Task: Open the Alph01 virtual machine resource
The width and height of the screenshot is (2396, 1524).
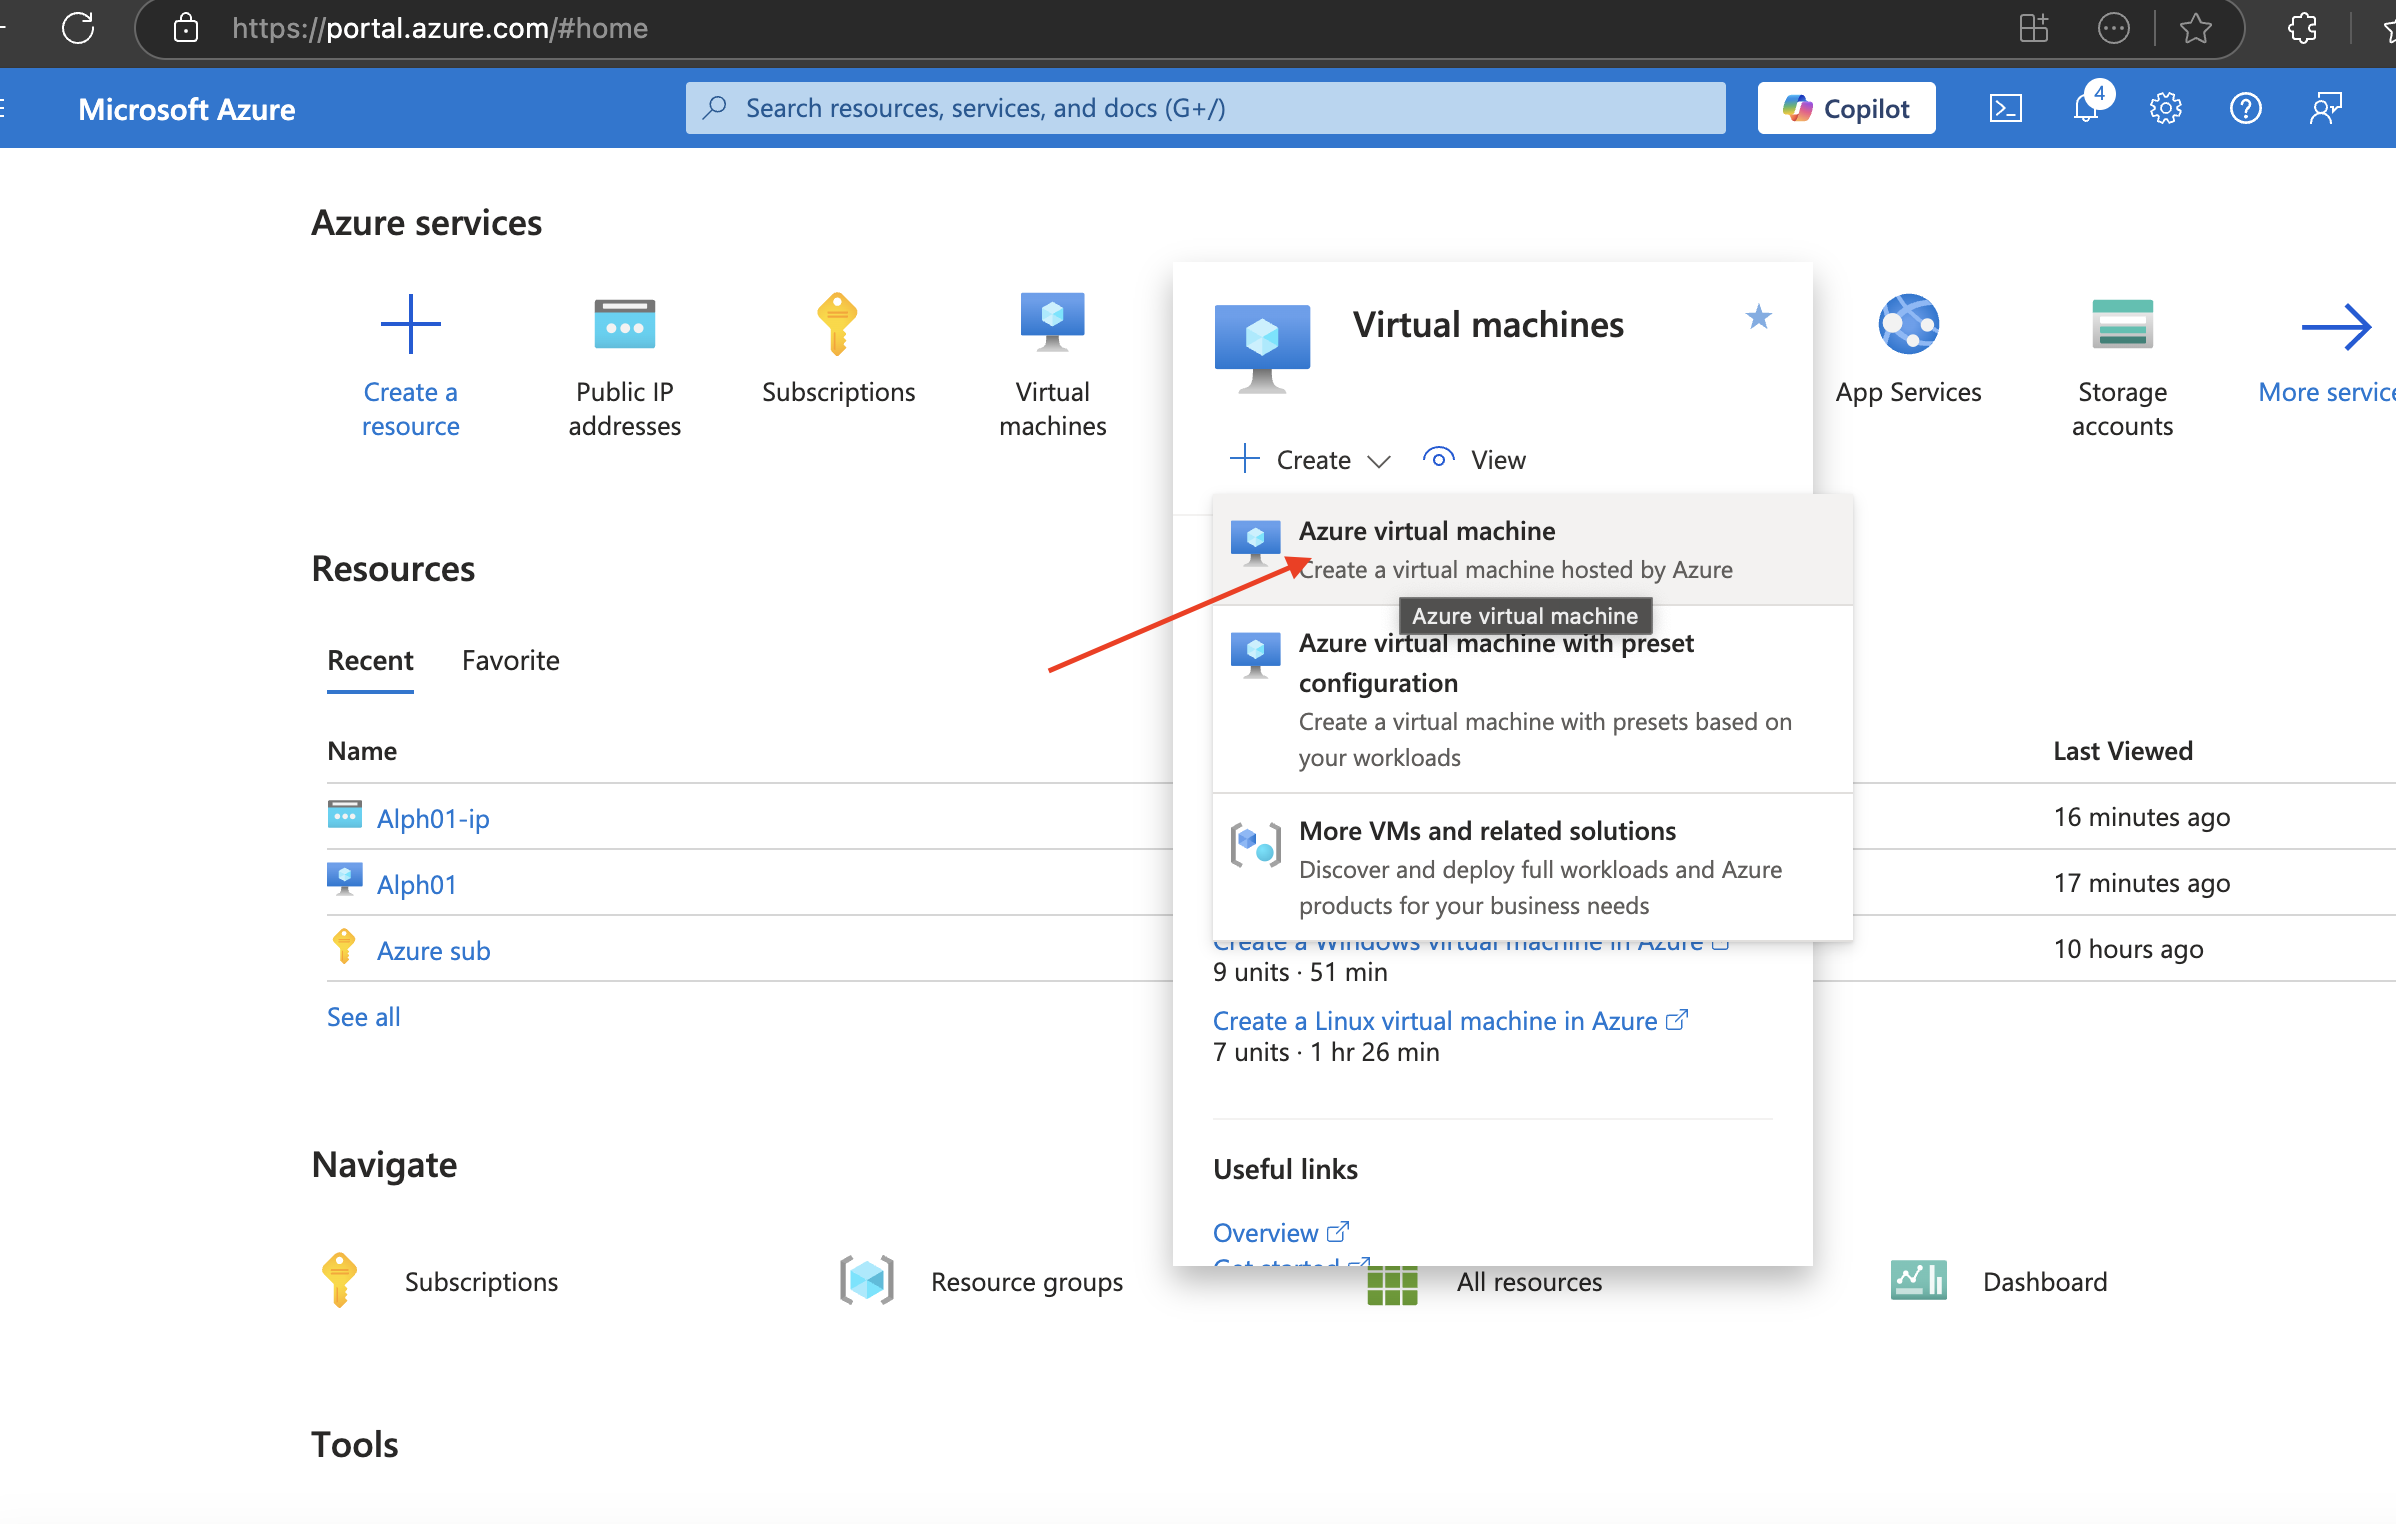Action: [416, 884]
